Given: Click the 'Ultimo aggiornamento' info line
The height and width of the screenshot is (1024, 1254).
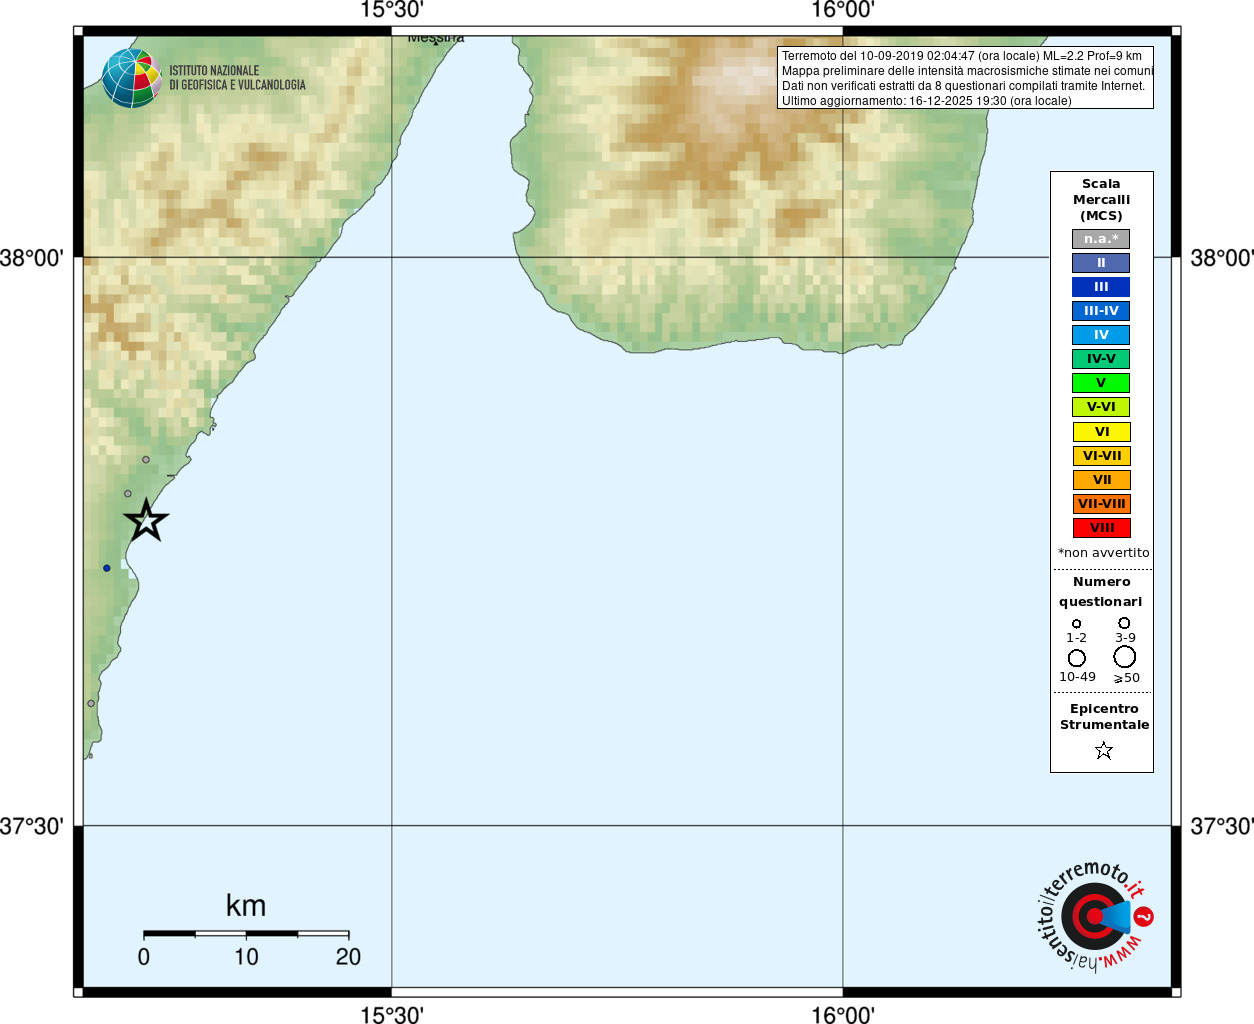Looking at the screenshot, I should (x=926, y=101).
